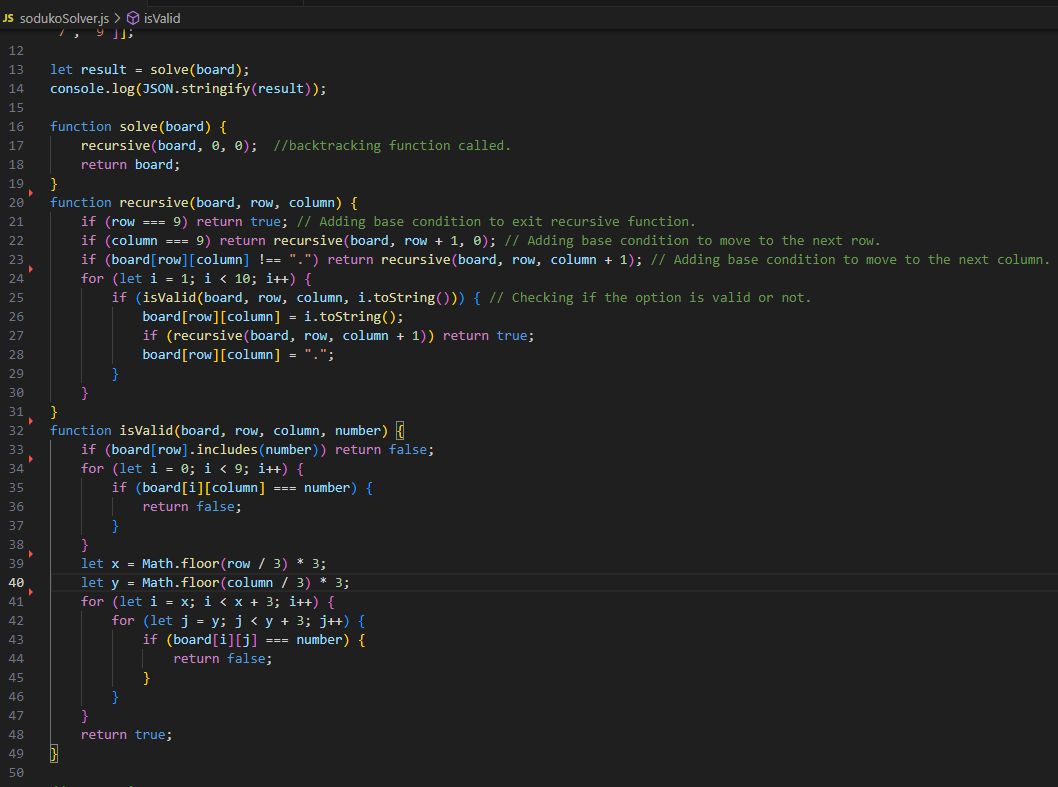Click the backtracking comment on line 17
This screenshot has width=1058, height=787.
[x=391, y=145]
